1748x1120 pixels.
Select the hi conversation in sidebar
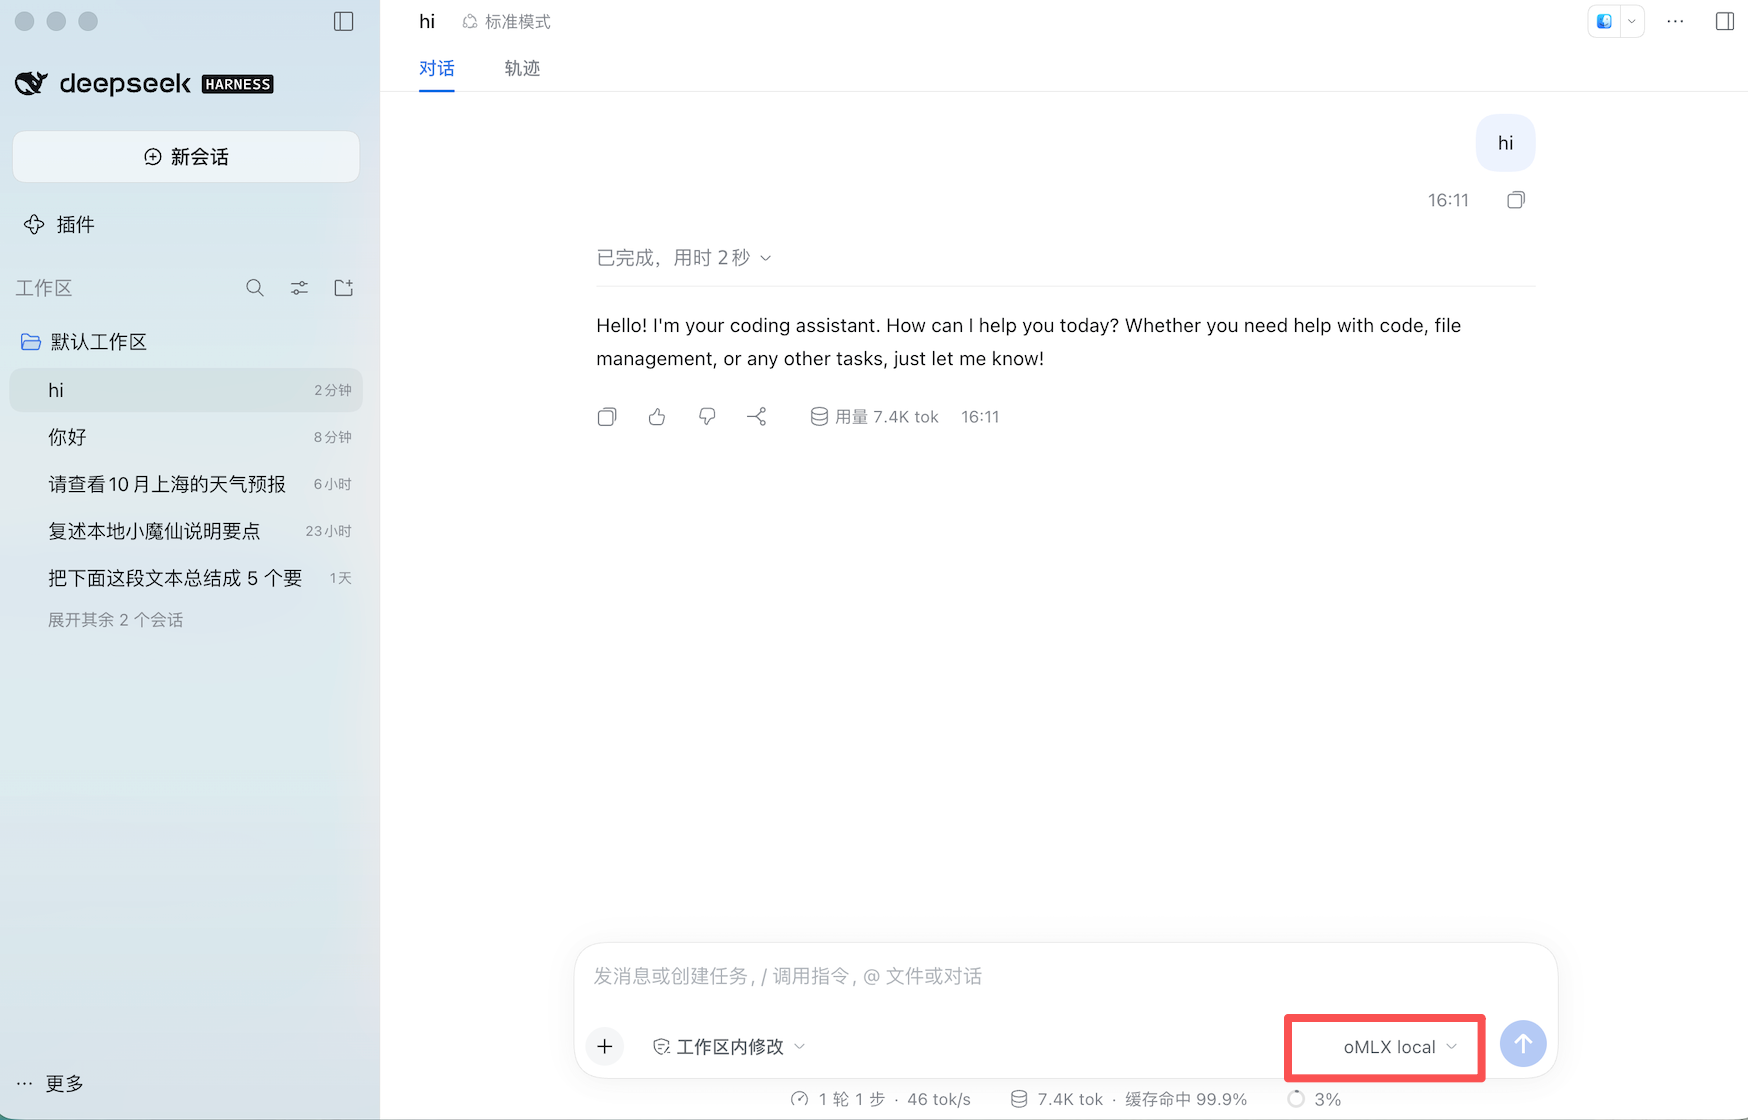[x=186, y=390]
